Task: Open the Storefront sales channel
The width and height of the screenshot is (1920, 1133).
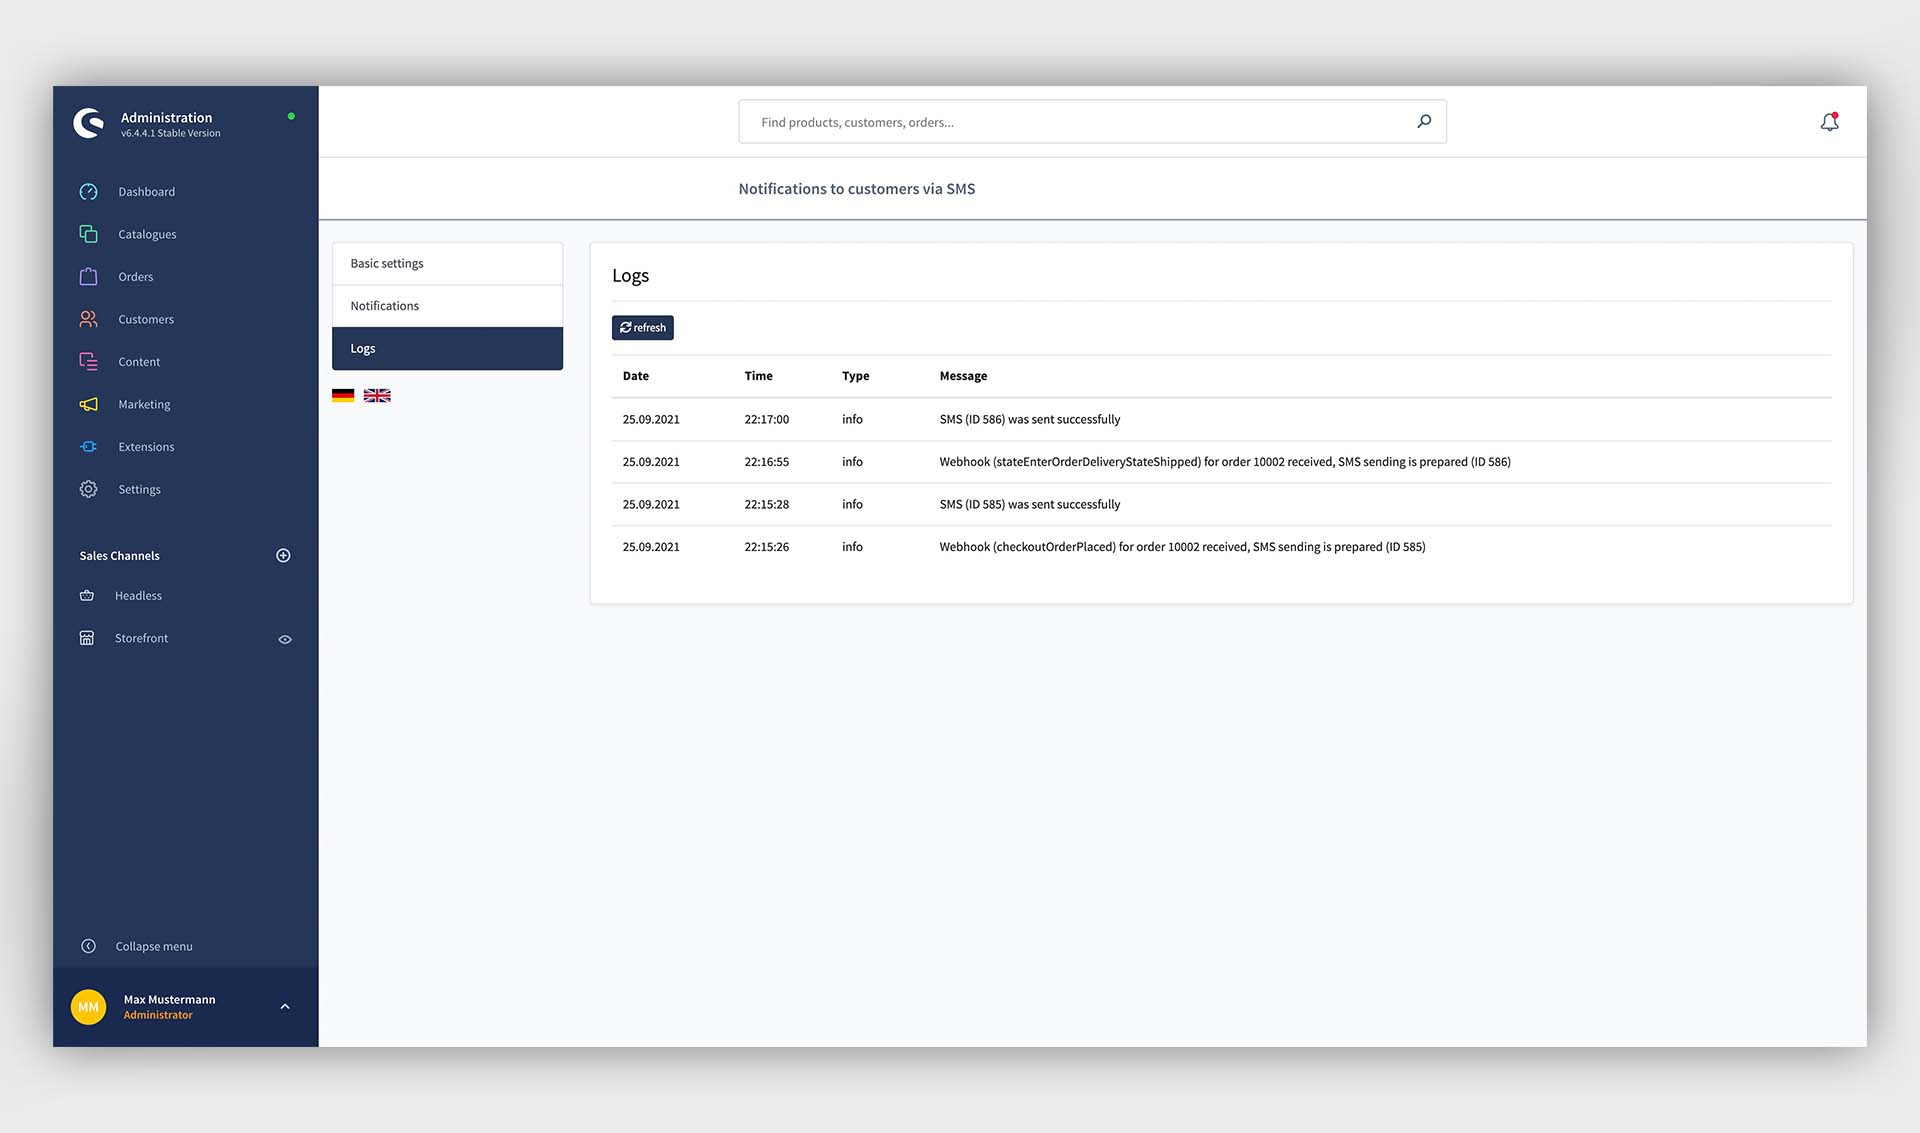Action: click(141, 638)
